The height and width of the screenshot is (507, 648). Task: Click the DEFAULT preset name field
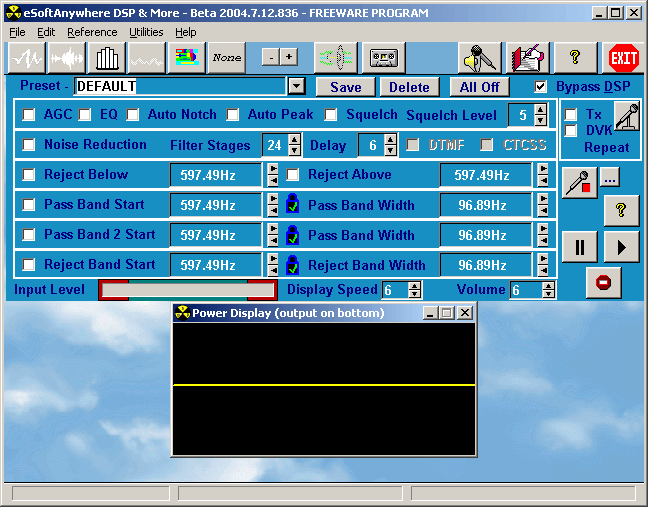tap(180, 86)
